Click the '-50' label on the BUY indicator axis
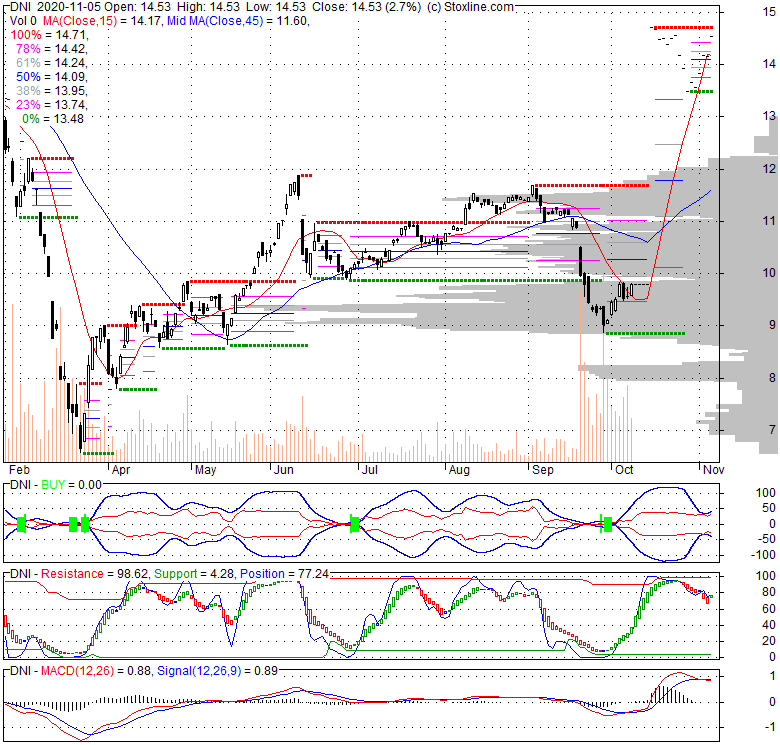 coord(766,539)
